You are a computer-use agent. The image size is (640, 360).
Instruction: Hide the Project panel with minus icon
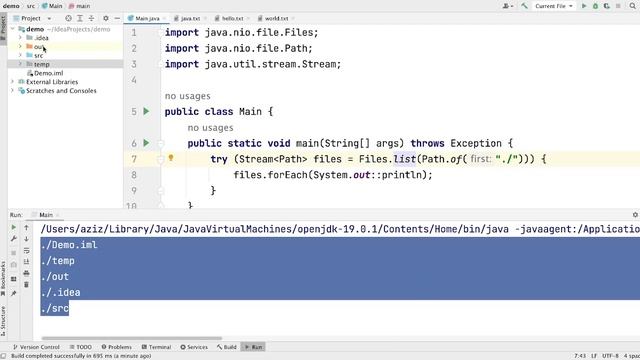click(117, 18)
